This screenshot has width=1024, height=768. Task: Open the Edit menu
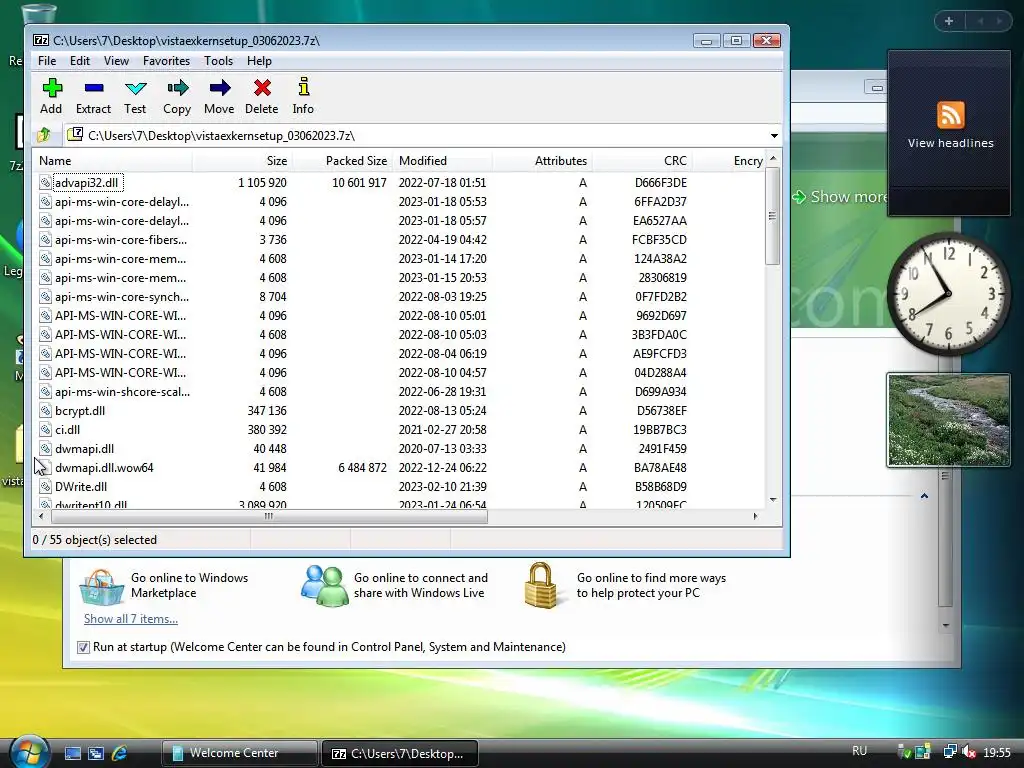(80, 61)
